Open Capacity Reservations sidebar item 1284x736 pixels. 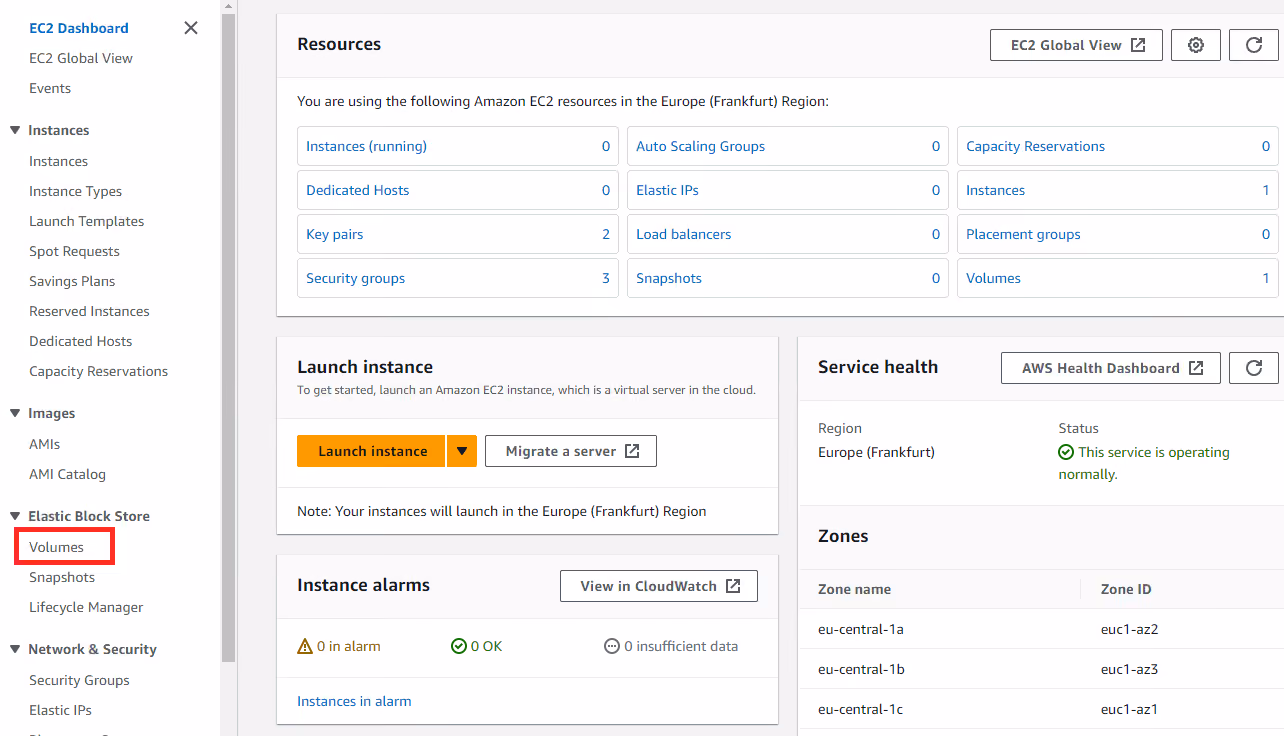click(x=98, y=371)
